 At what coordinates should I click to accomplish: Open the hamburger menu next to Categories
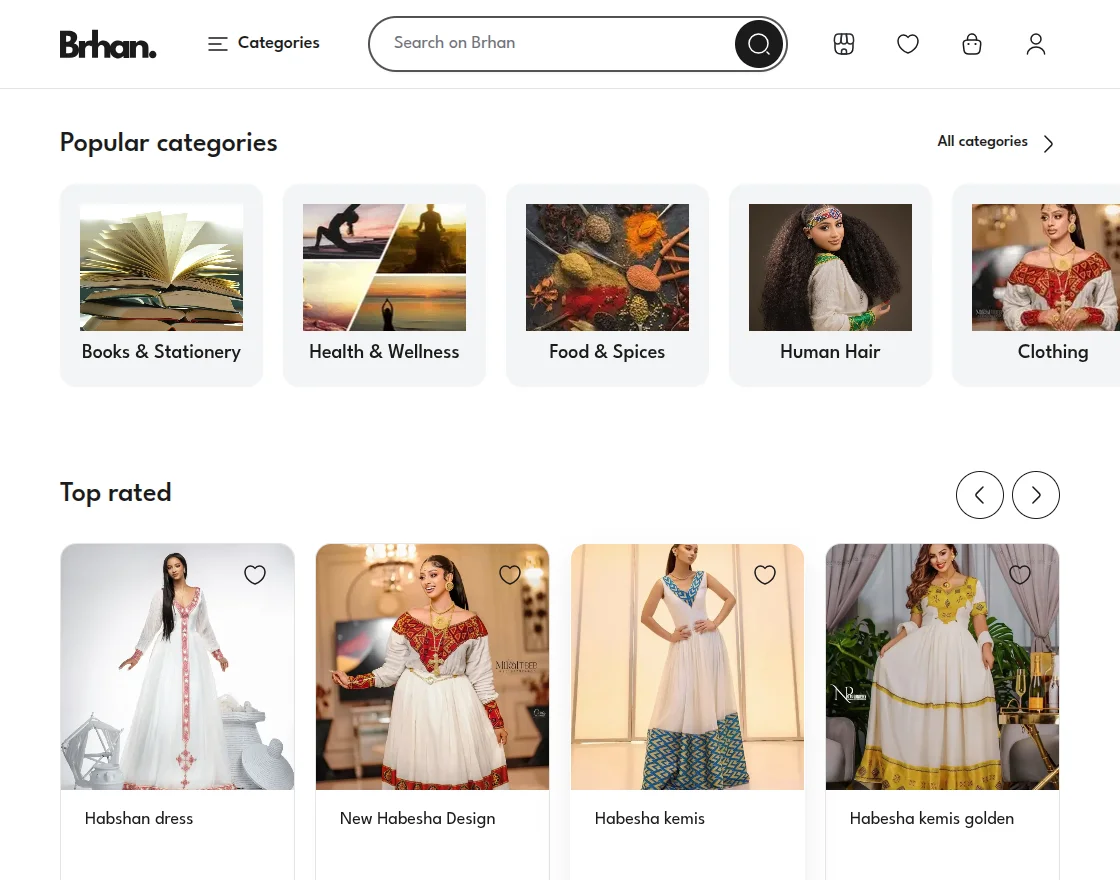(x=218, y=44)
